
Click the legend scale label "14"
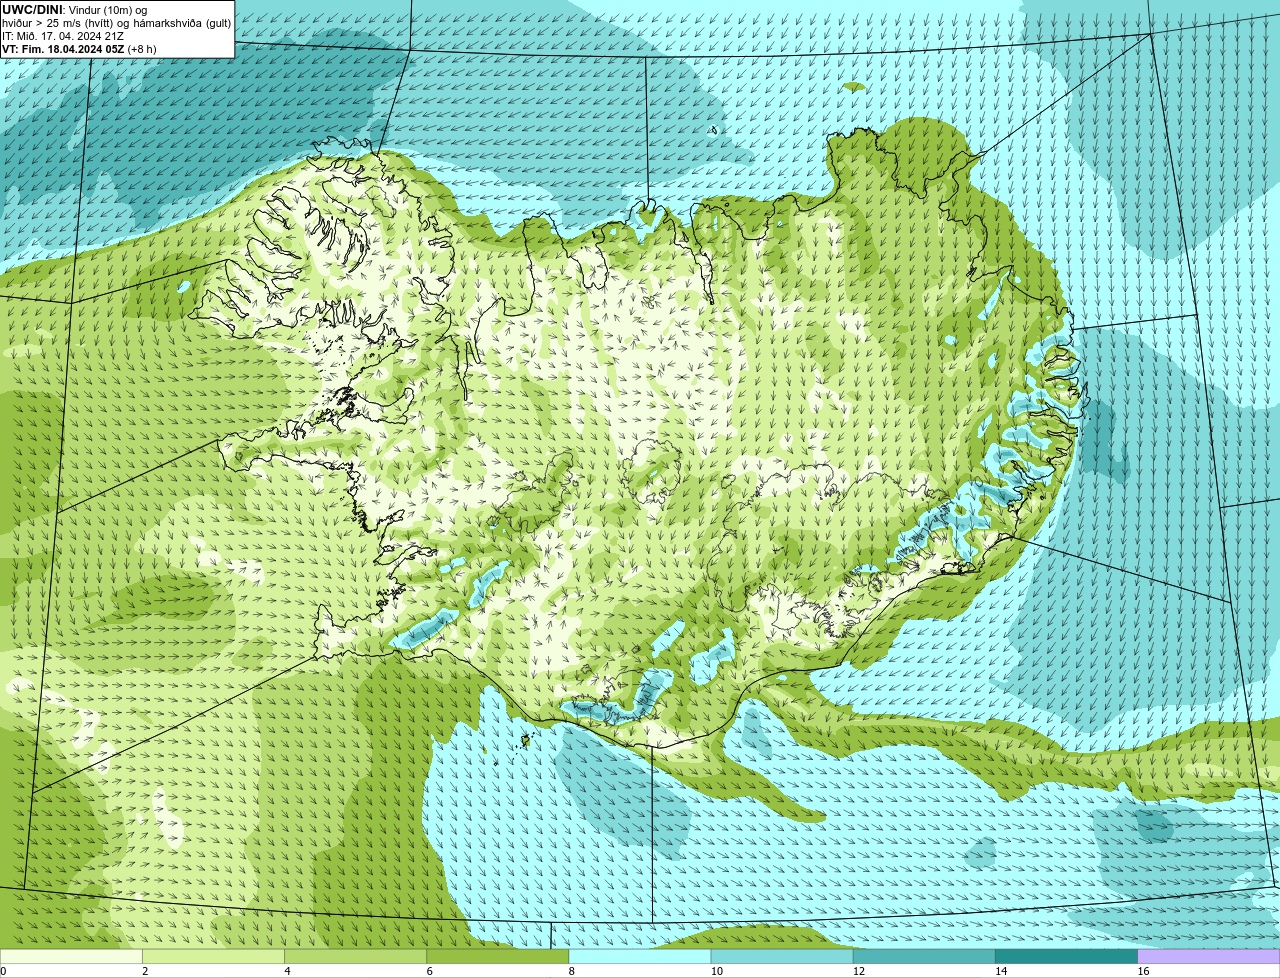coord(1000,971)
